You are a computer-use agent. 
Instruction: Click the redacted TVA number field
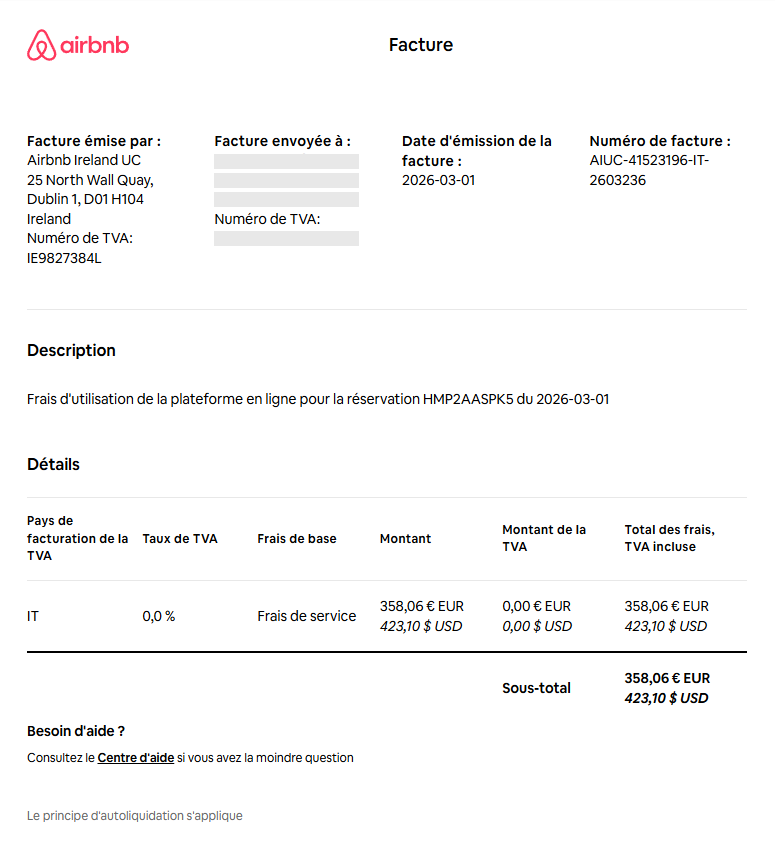coord(286,238)
